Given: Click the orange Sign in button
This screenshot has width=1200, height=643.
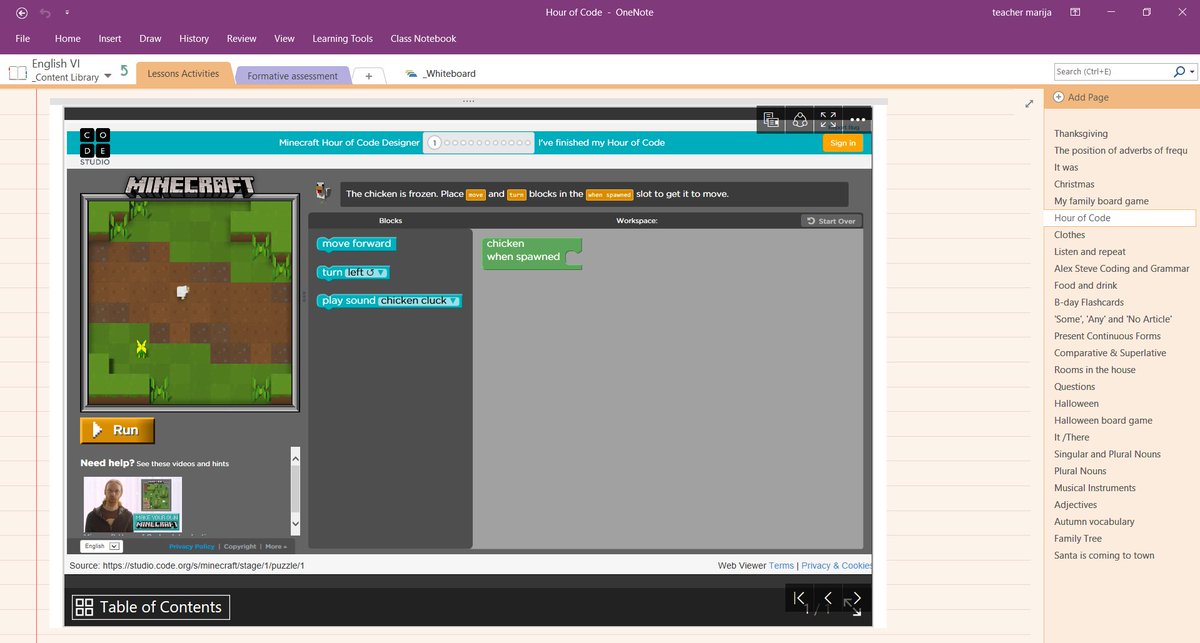Looking at the screenshot, I should [843, 143].
